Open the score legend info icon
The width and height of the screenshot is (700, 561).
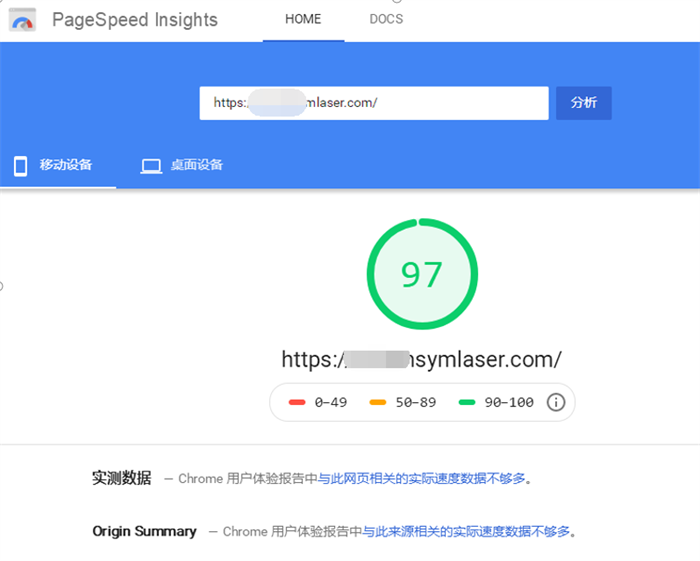(x=556, y=402)
